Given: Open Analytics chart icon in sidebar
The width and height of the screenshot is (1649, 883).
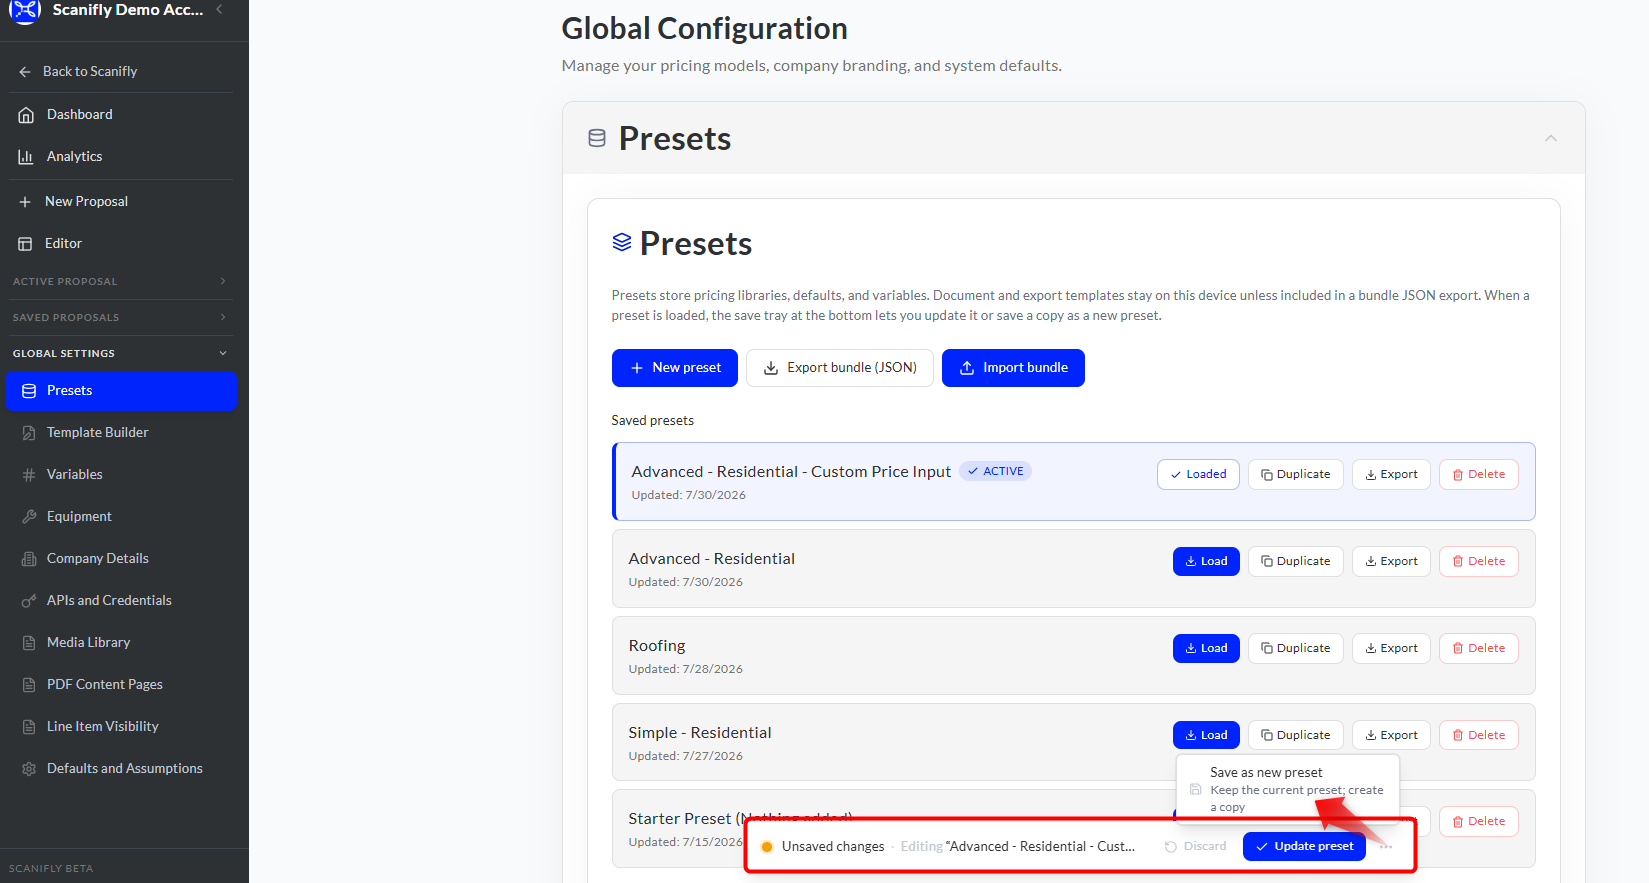Looking at the screenshot, I should [x=27, y=157].
